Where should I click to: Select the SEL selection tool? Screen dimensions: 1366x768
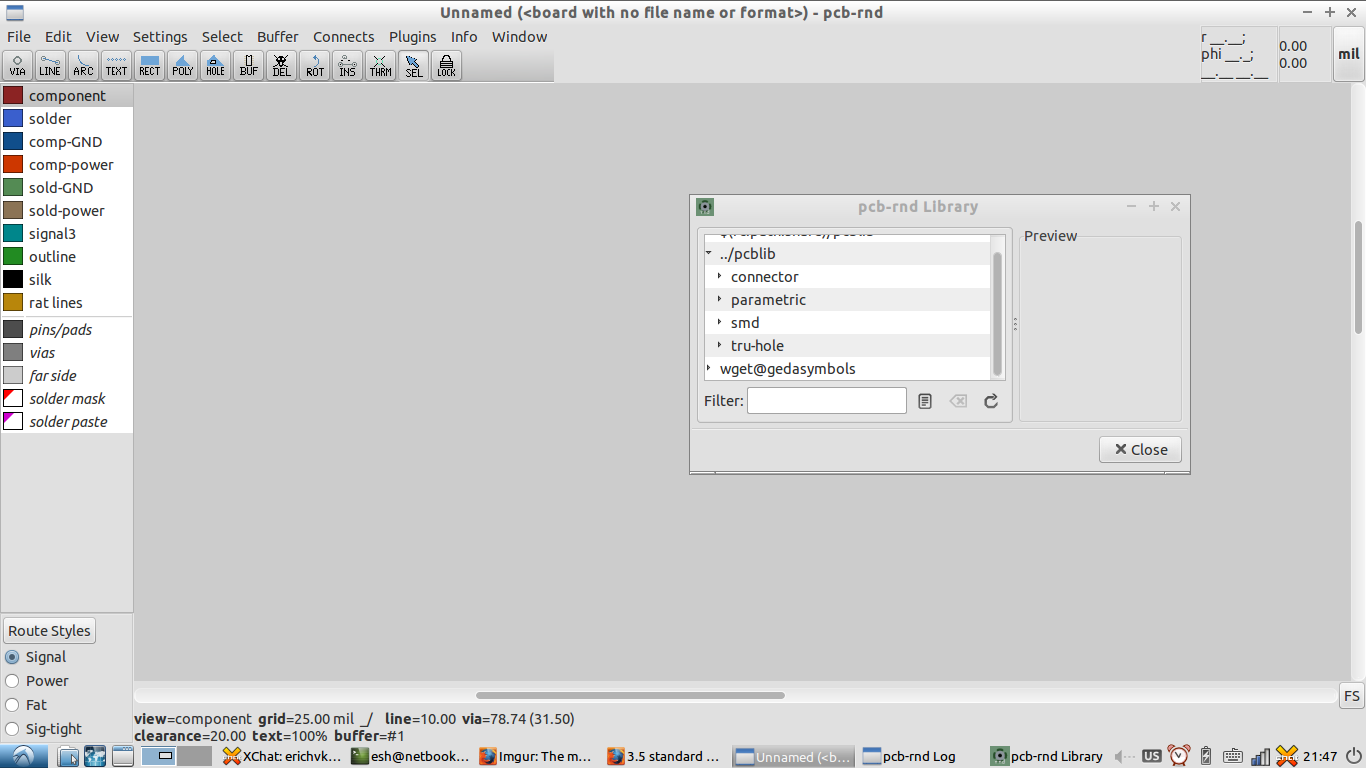(x=413, y=66)
